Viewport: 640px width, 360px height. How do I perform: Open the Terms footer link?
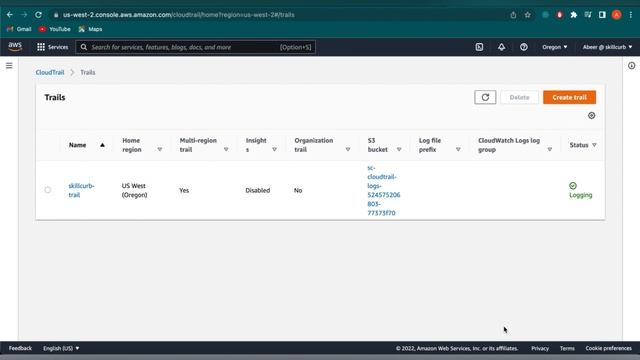(567, 348)
